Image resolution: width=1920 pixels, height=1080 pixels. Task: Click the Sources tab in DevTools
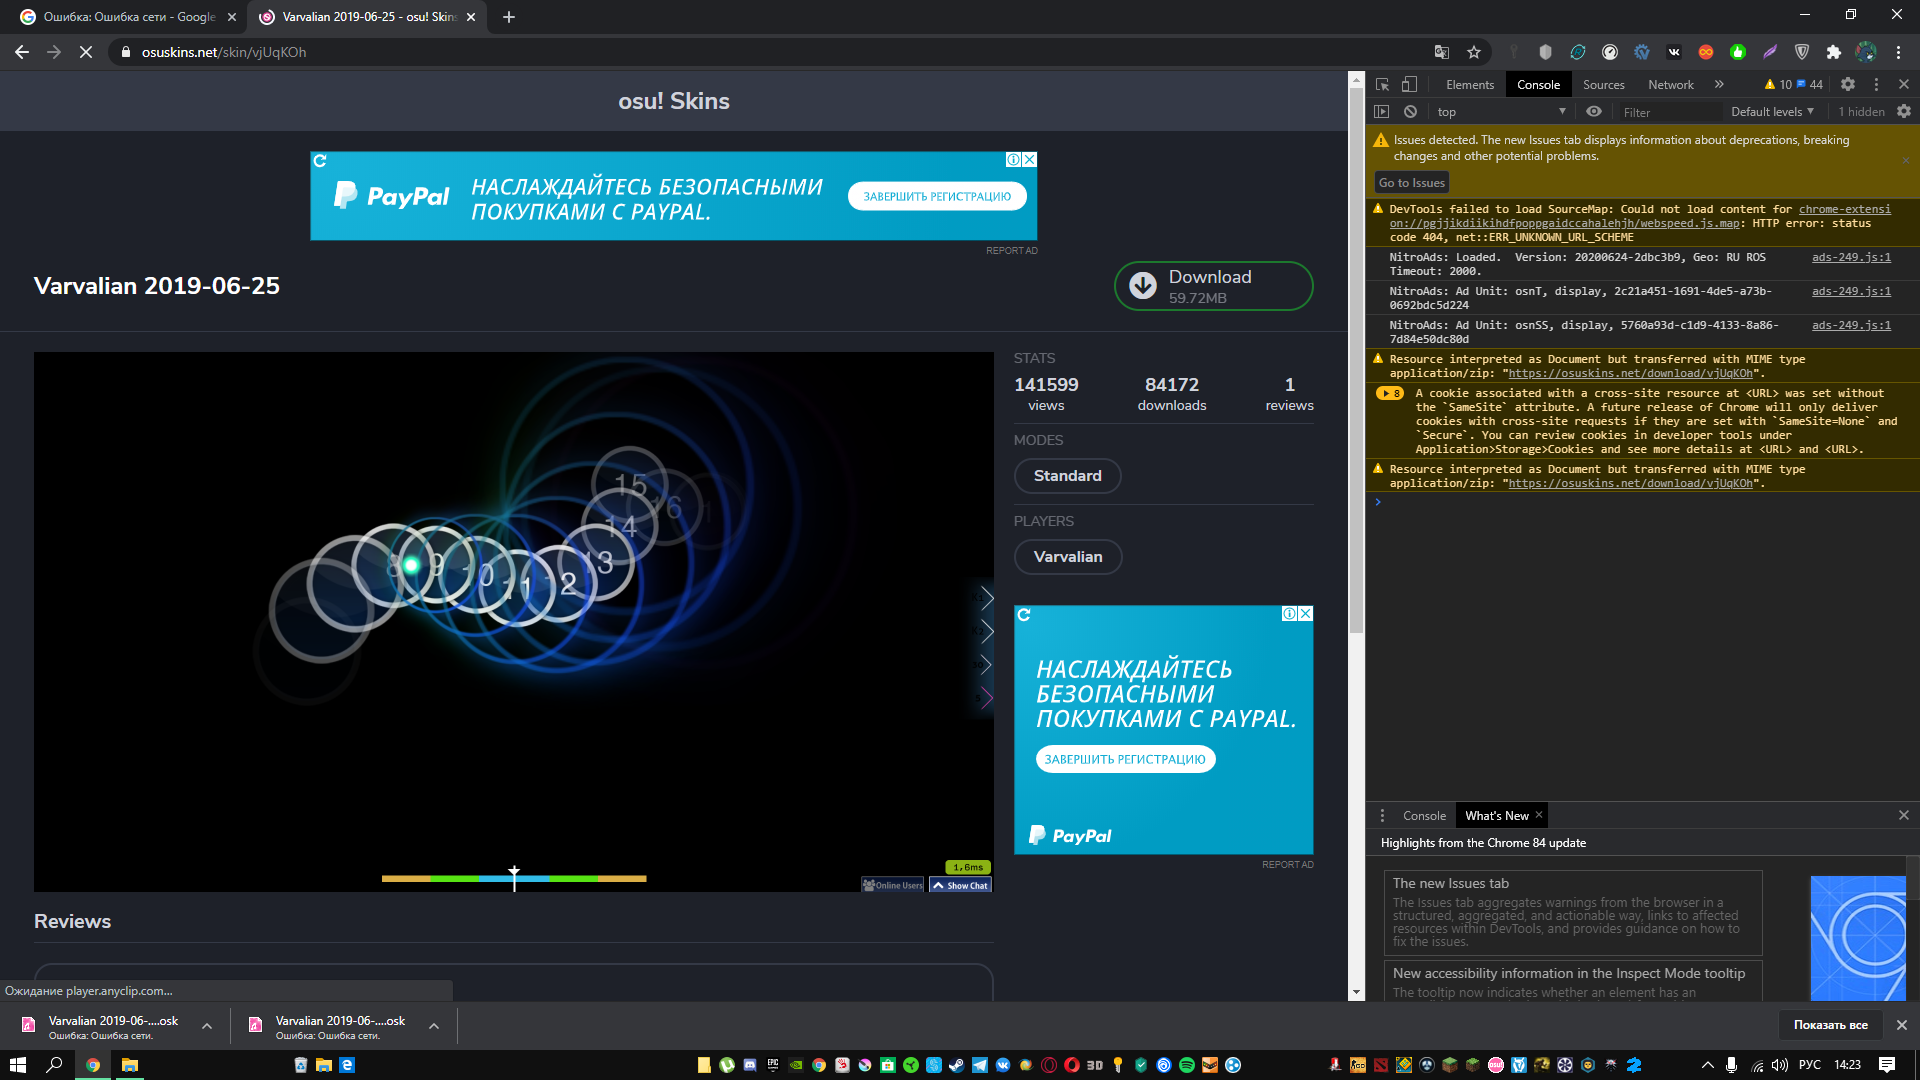(x=1604, y=84)
